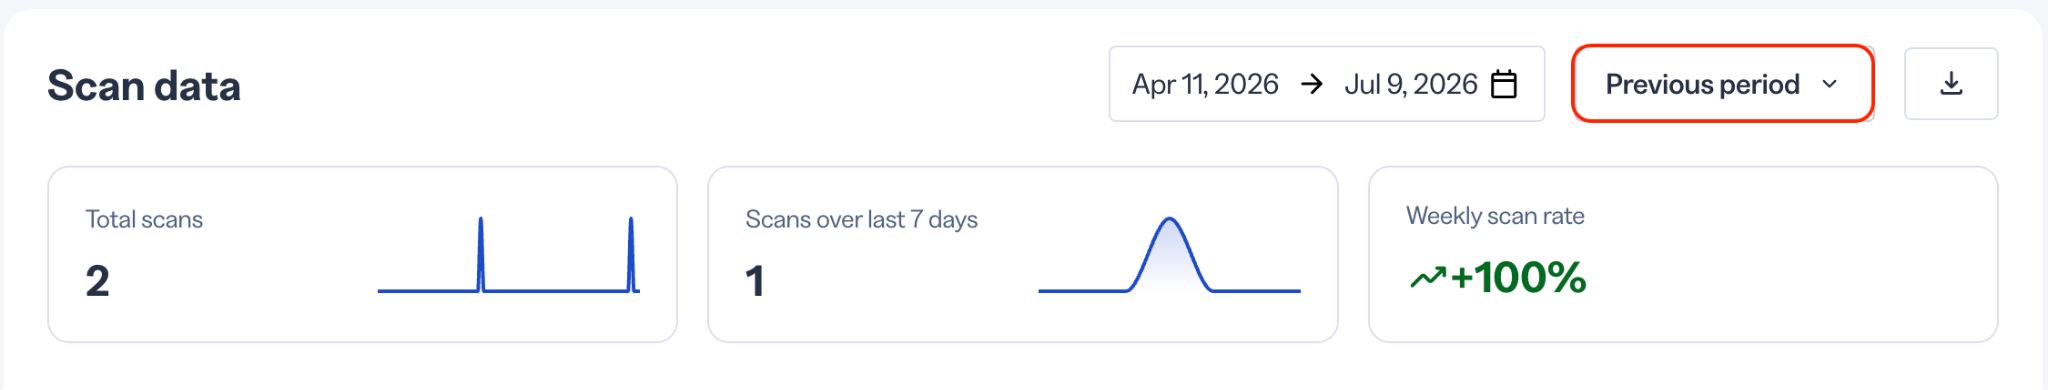Screen dimensions: 2048x390
Task: Click the download export icon button
Action: tap(1950, 84)
